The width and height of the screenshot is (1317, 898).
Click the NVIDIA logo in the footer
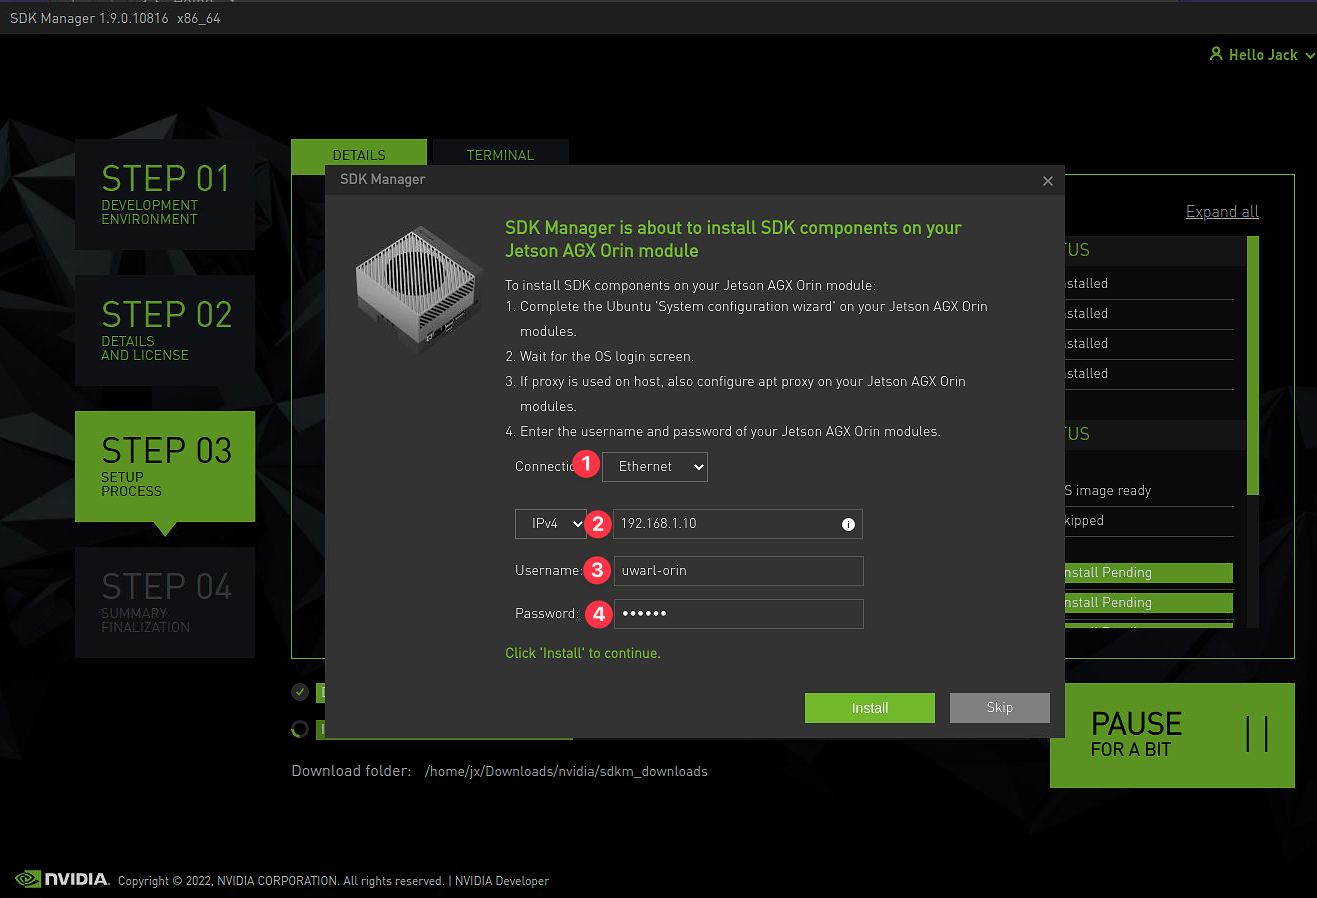pos(62,879)
